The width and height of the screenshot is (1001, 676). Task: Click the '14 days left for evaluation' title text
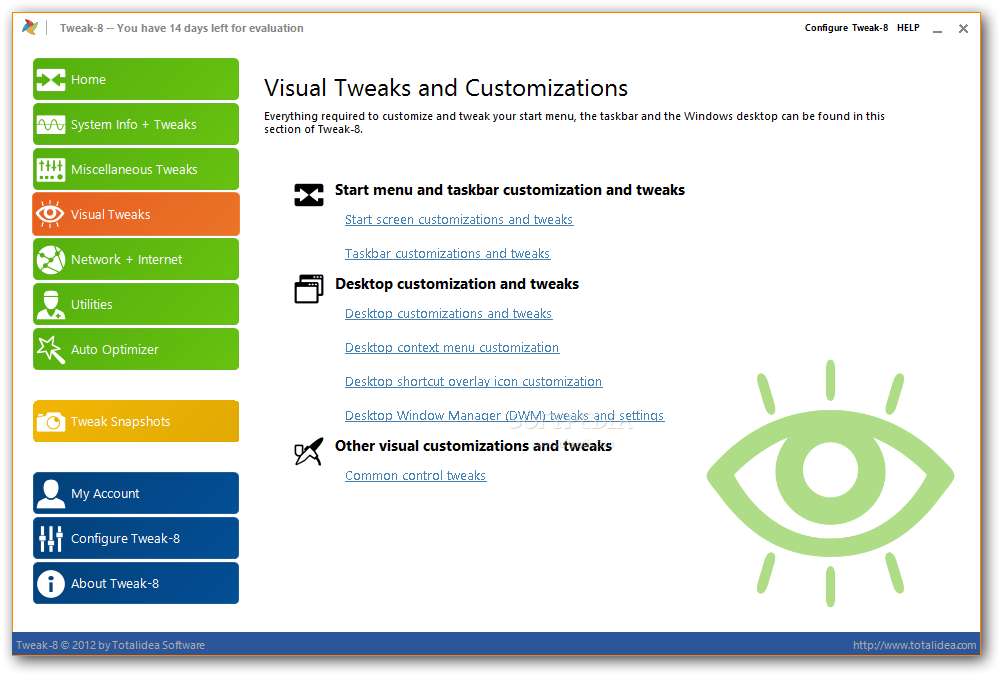(236, 28)
